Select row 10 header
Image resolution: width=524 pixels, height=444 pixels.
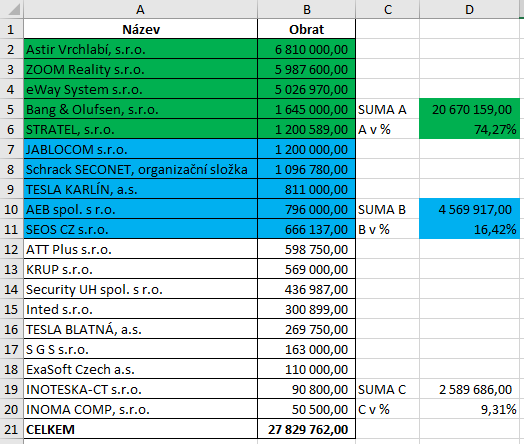pyautogui.click(x=11, y=209)
